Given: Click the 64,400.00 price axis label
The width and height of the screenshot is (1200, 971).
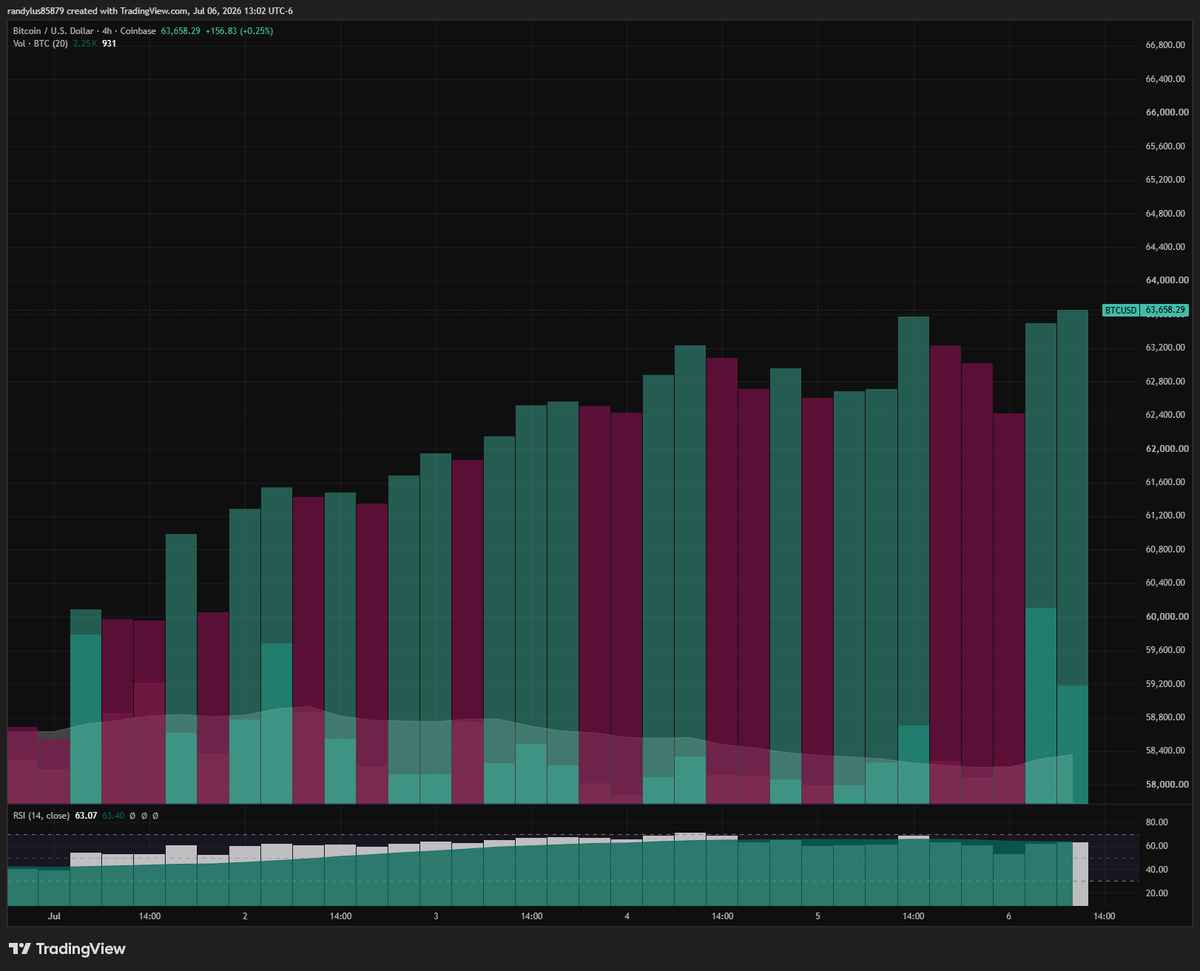Looking at the screenshot, I should 1165,247.
